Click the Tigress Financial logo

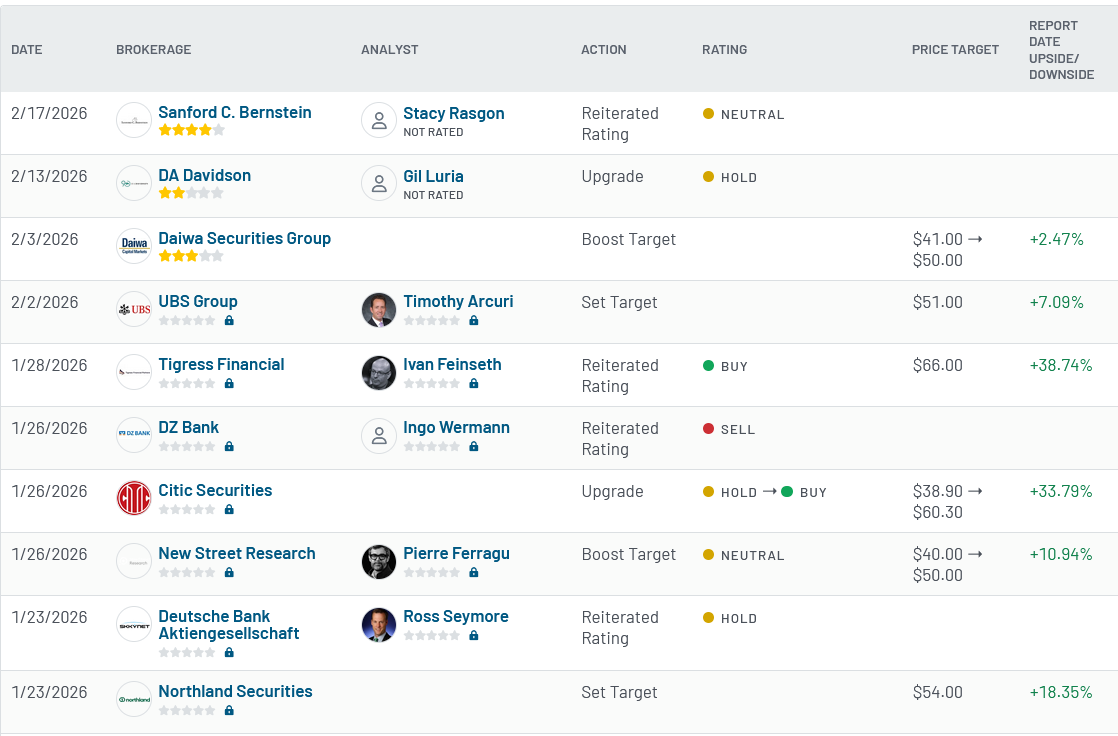pos(134,372)
